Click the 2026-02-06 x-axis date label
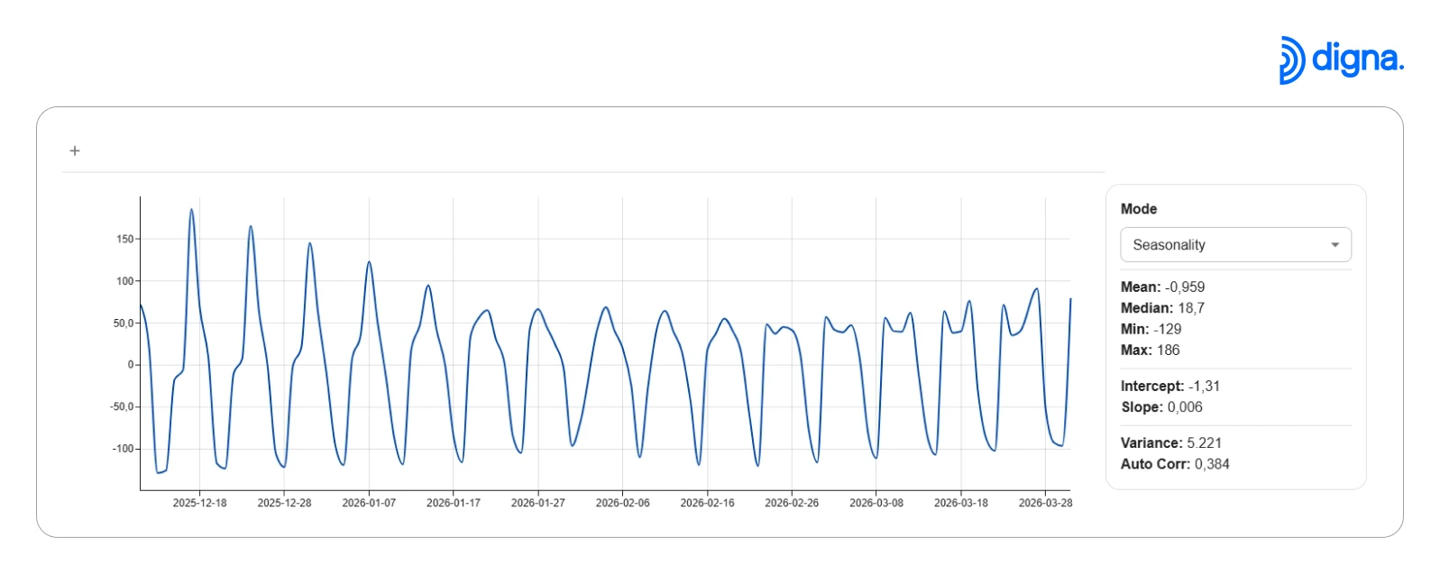This screenshot has height=574, width=1440. coord(622,503)
